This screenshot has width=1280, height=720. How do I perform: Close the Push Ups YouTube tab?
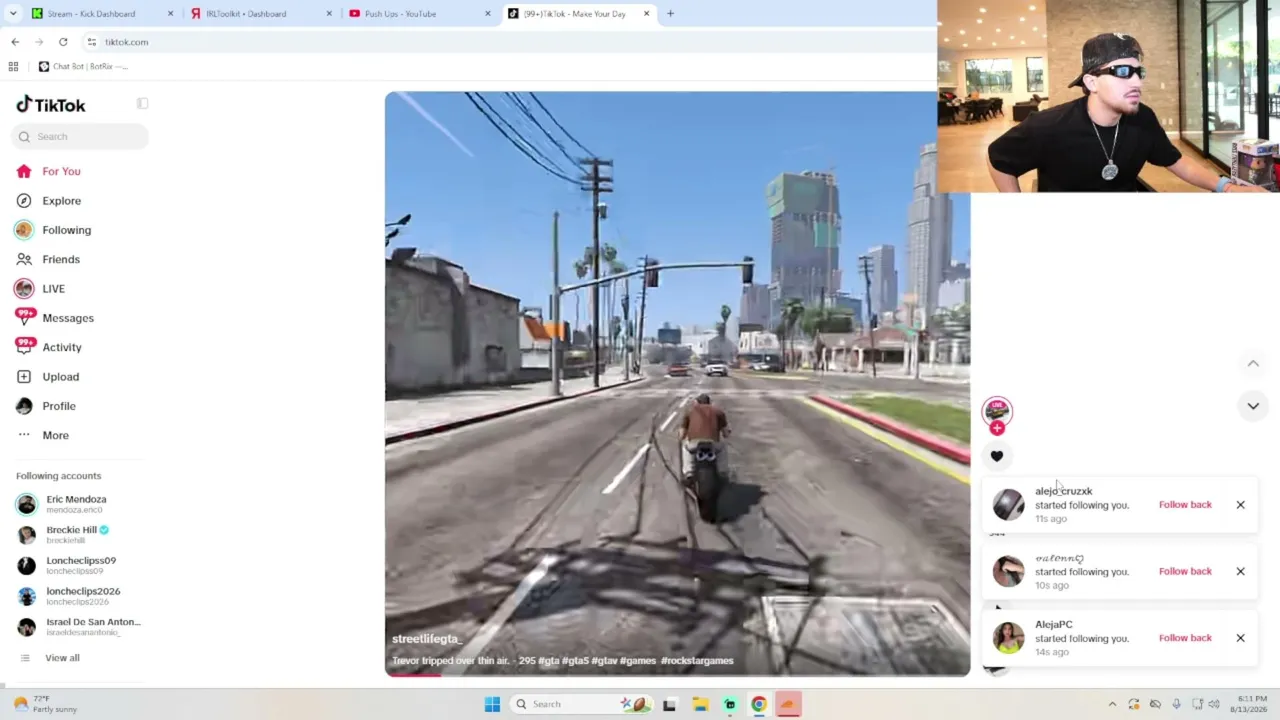pos(488,14)
